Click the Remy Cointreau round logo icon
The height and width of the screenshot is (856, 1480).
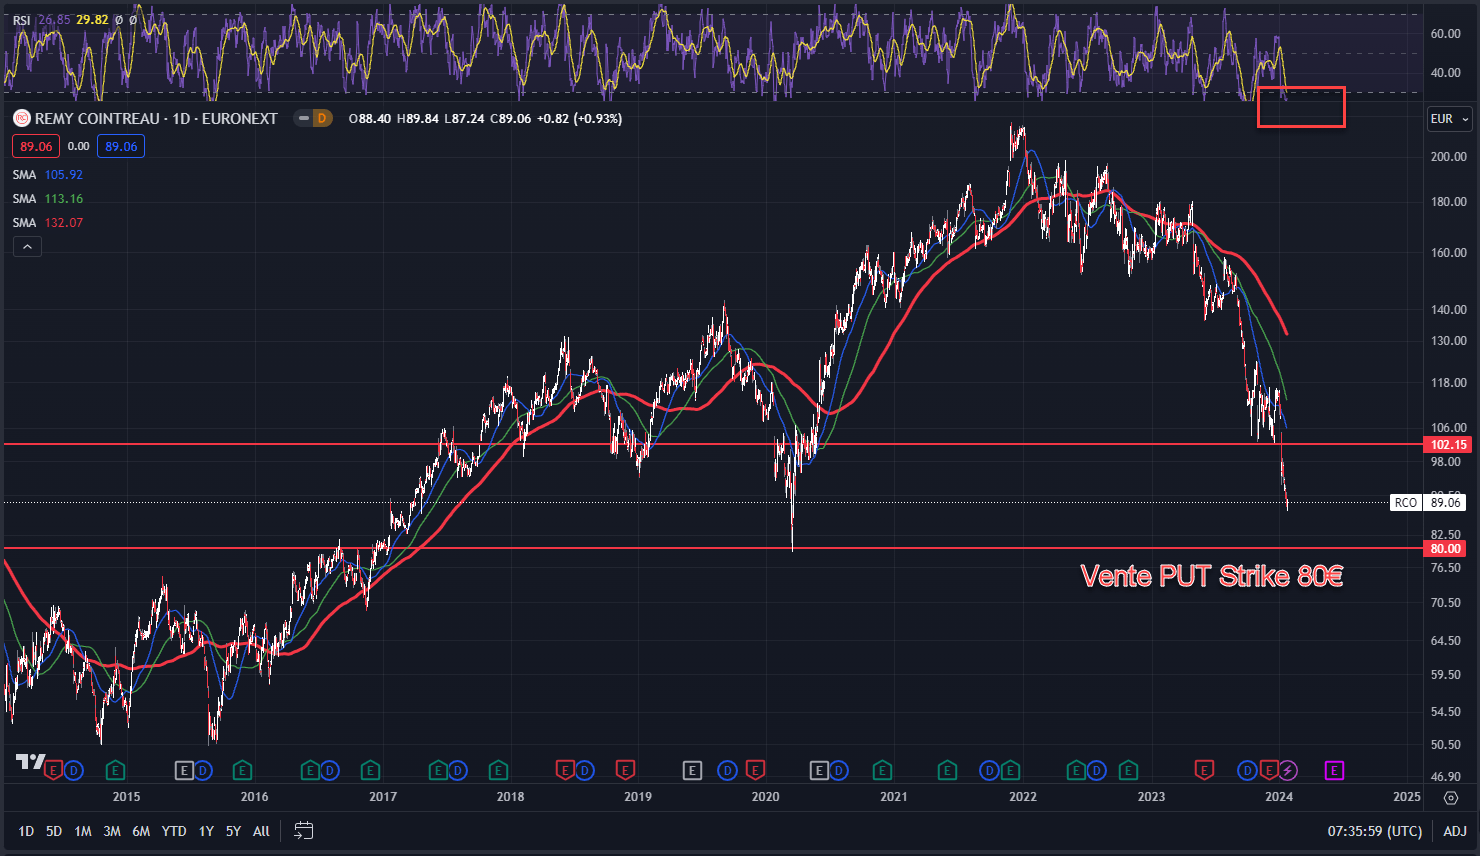pos(22,118)
